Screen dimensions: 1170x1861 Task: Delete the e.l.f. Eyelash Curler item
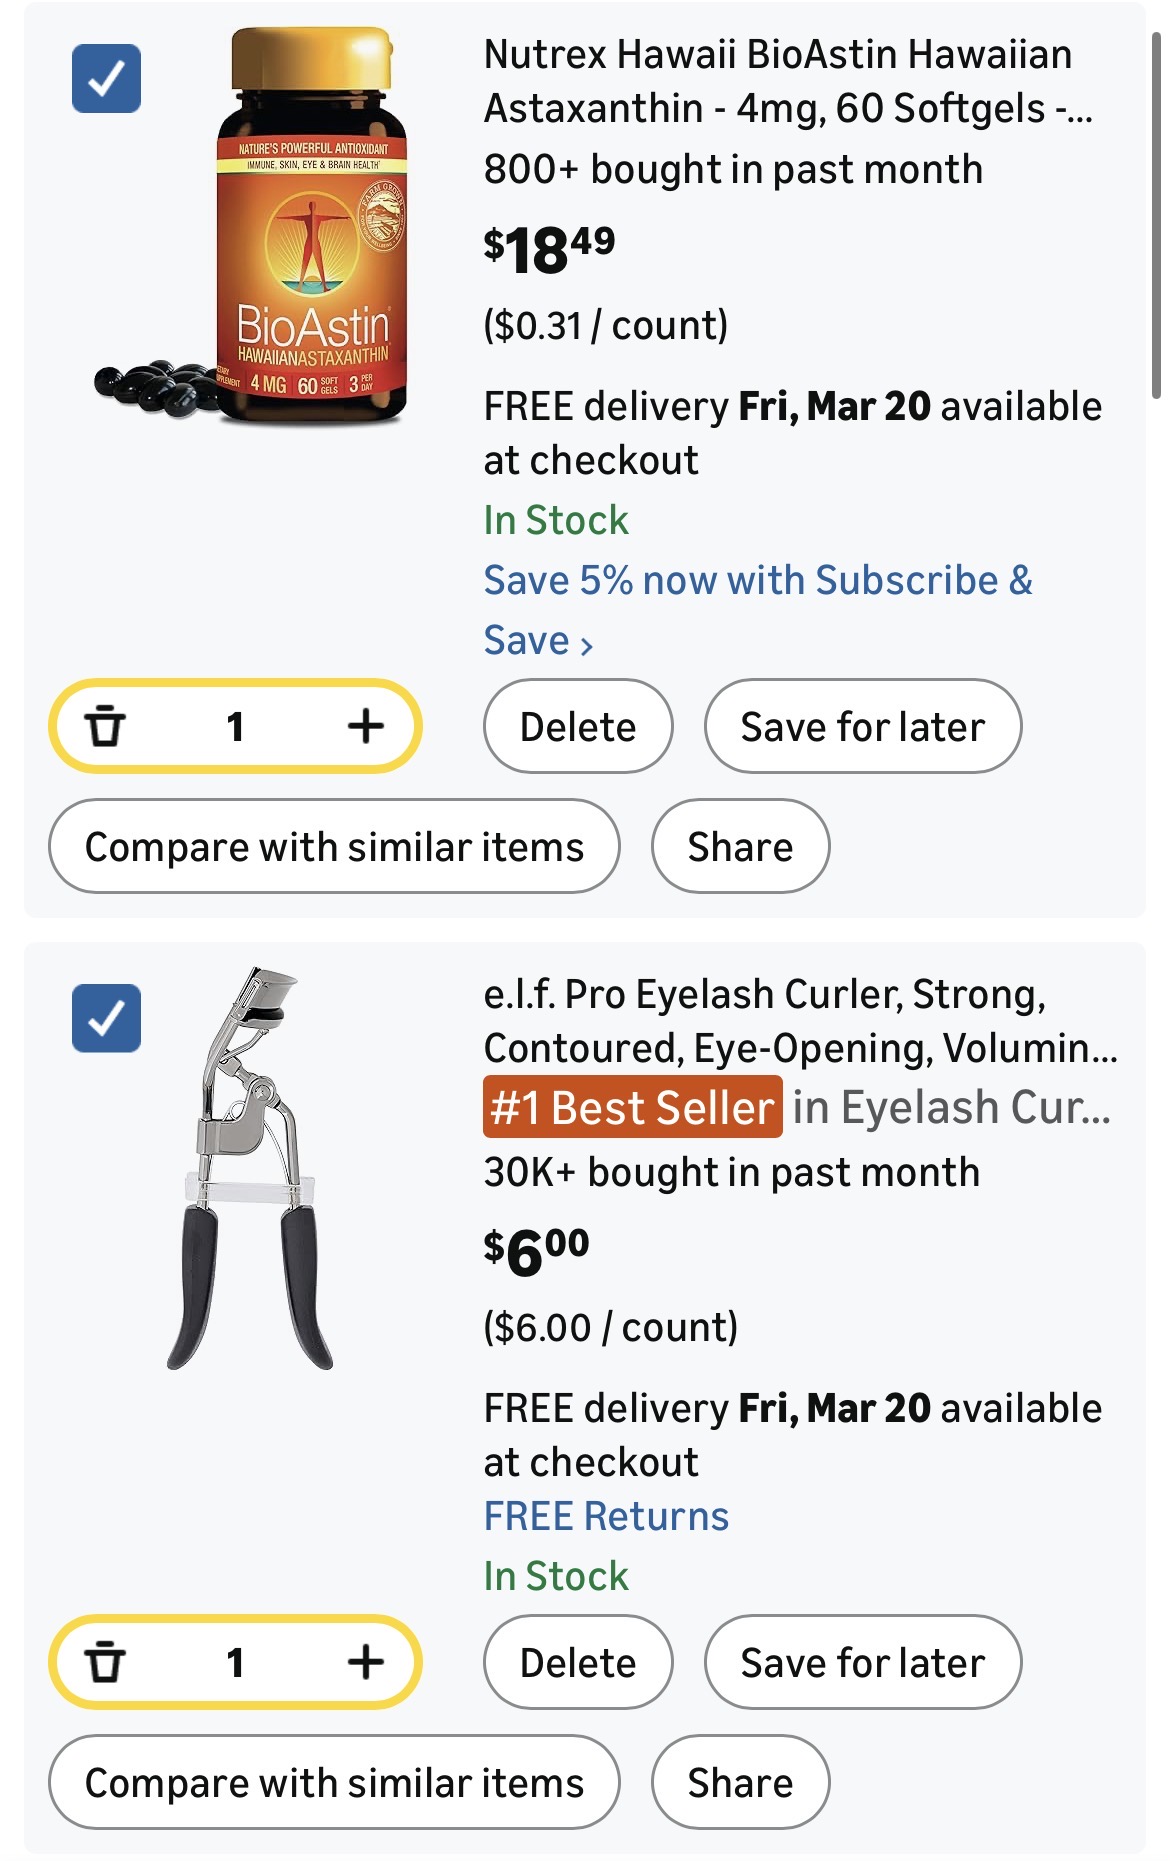coord(578,1662)
